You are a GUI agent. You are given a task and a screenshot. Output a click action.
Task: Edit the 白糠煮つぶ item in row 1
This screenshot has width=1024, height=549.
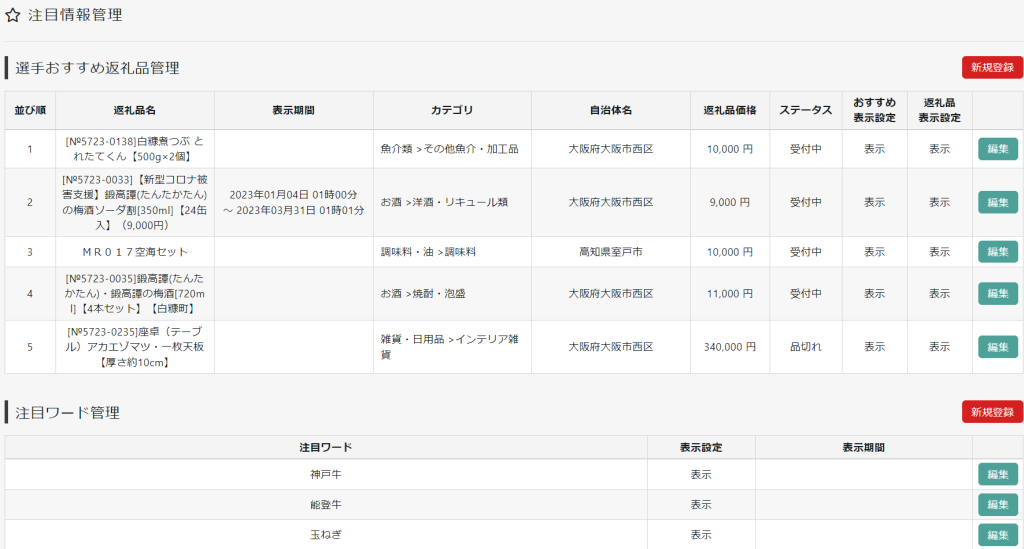pyautogui.click(x=997, y=149)
